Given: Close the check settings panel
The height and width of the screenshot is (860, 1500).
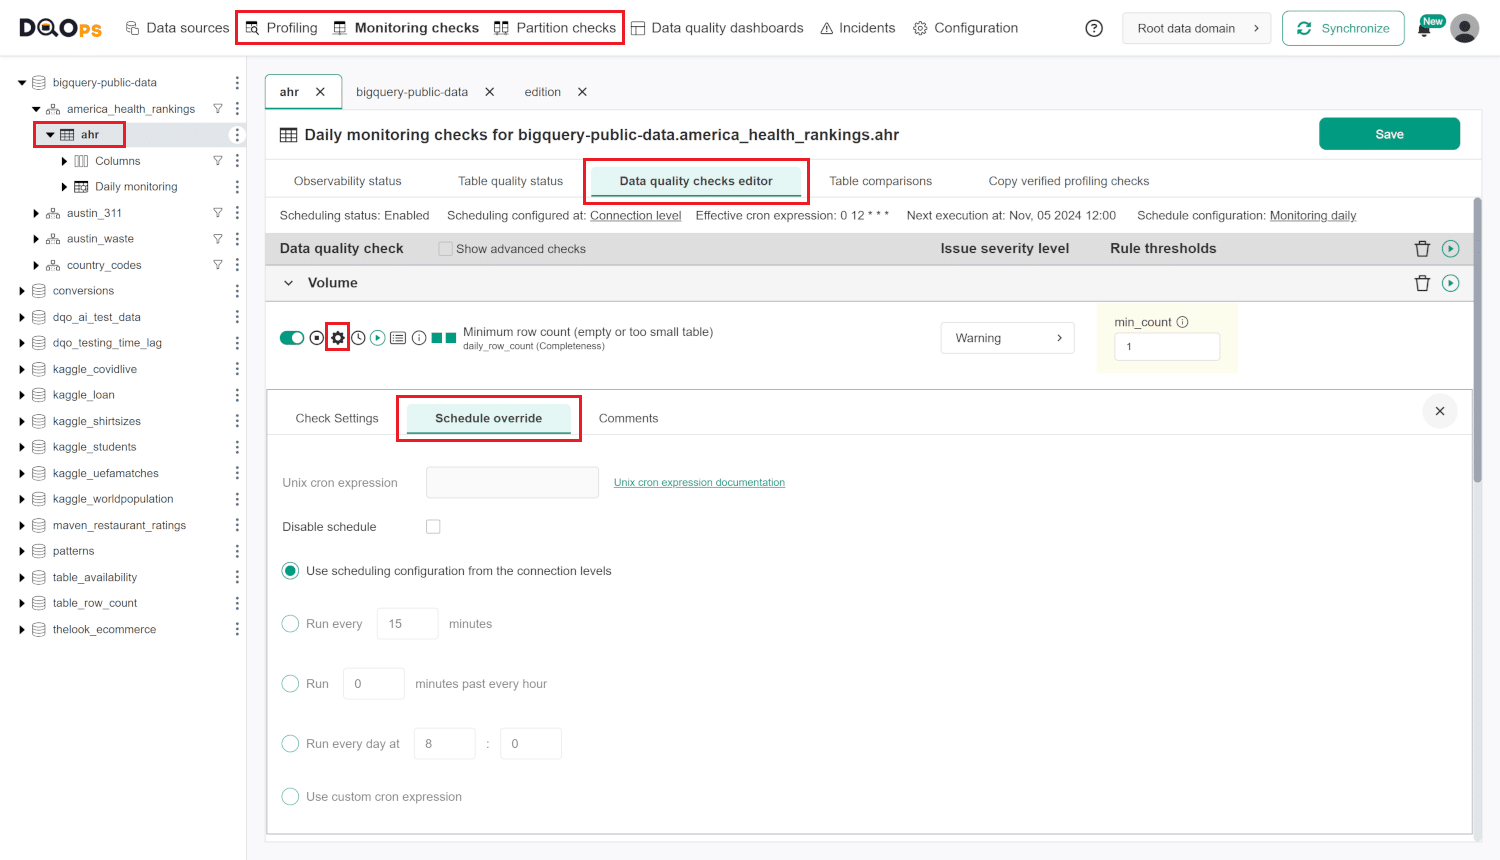Looking at the screenshot, I should coord(1440,411).
